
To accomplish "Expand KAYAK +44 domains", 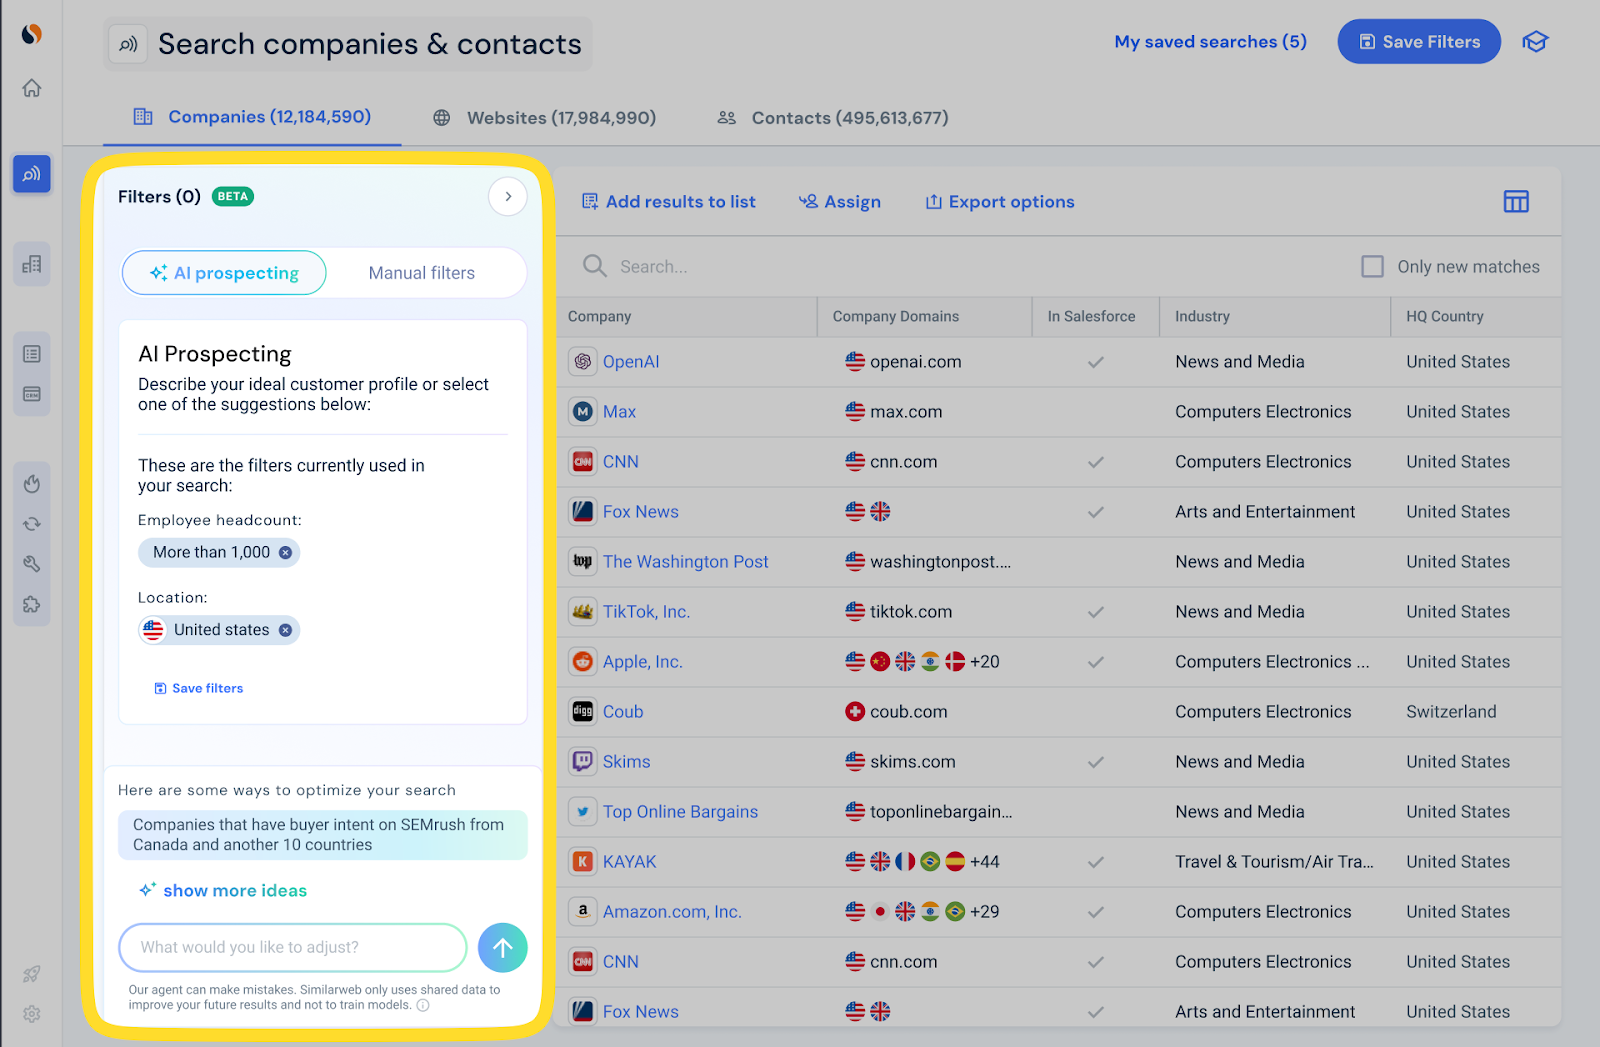I will pyautogui.click(x=985, y=861).
